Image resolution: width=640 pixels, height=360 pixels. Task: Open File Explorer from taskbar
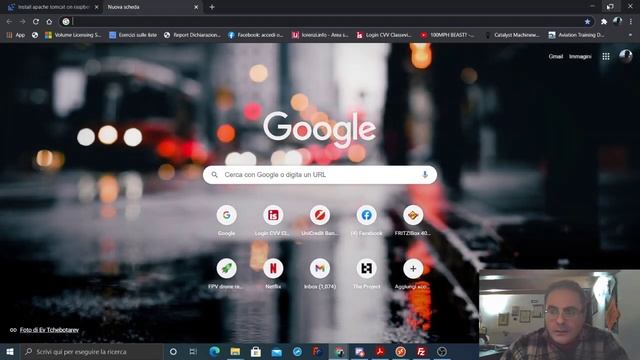pyautogui.click(x=235, y=351)
